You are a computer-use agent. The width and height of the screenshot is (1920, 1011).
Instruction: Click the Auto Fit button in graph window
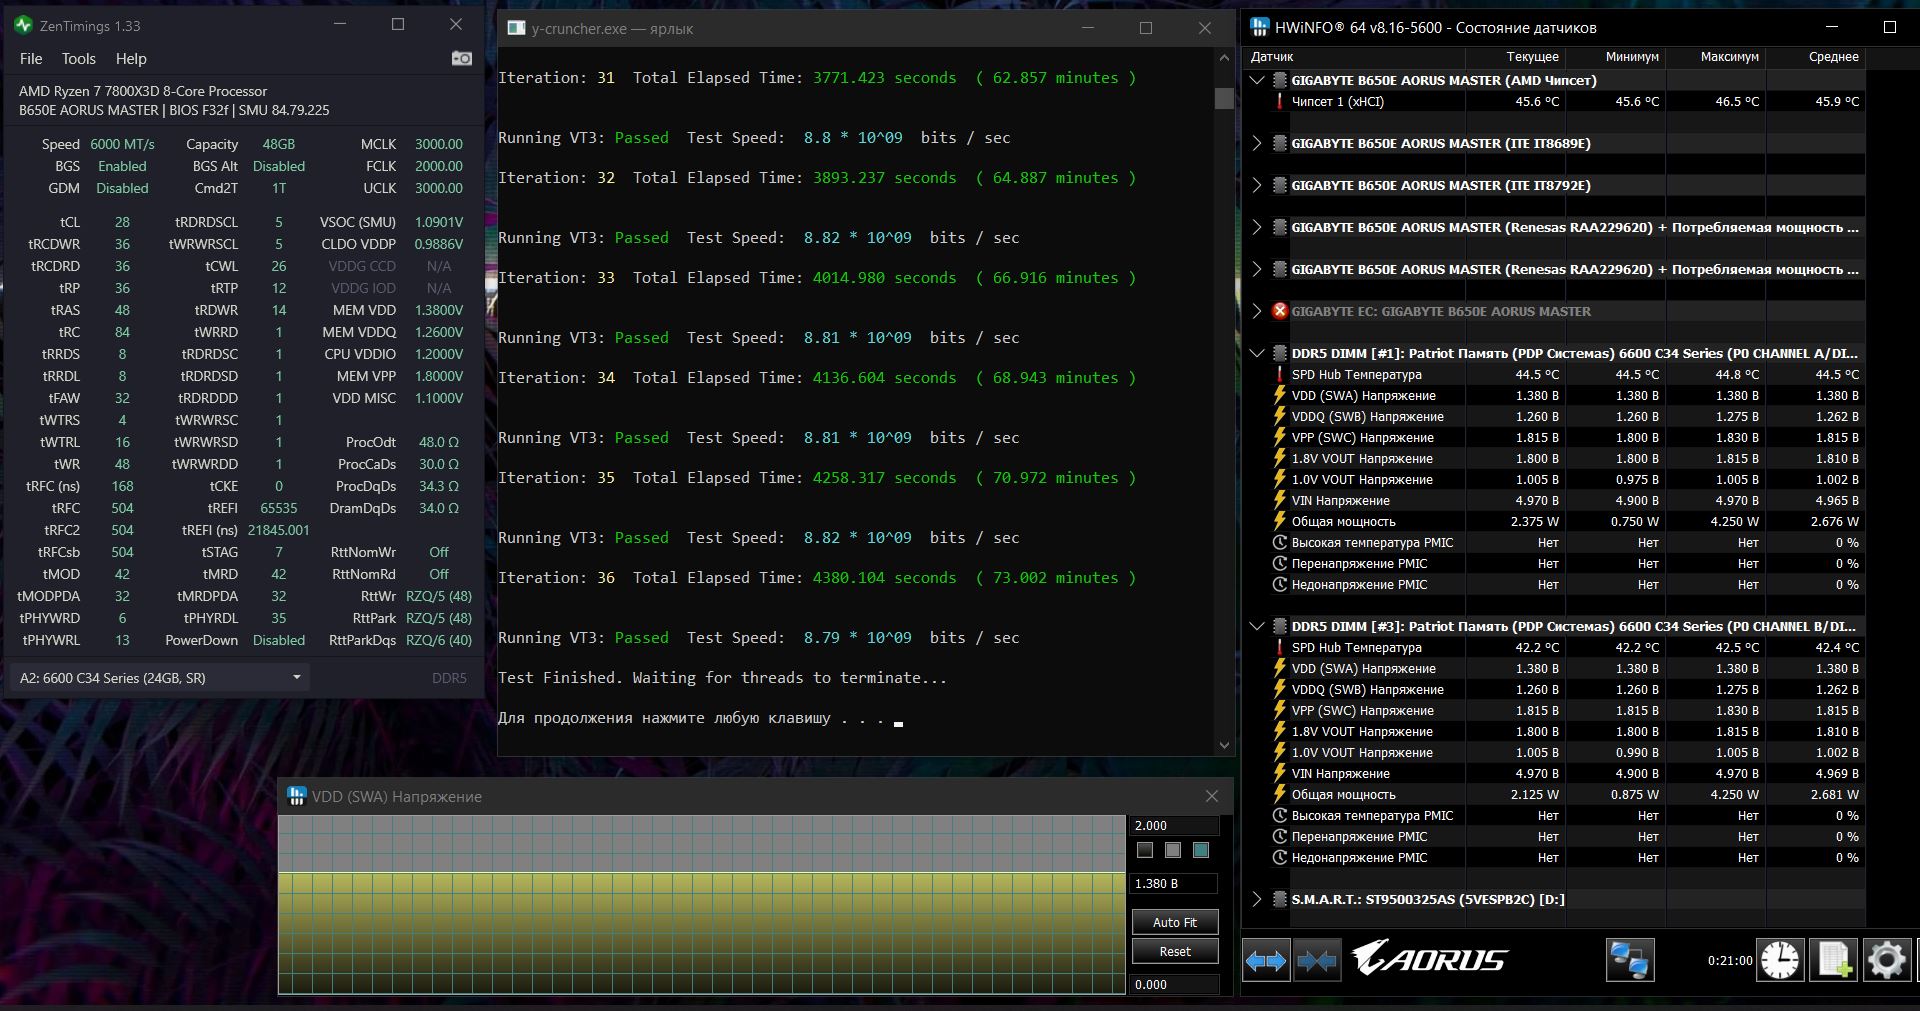1175,922
